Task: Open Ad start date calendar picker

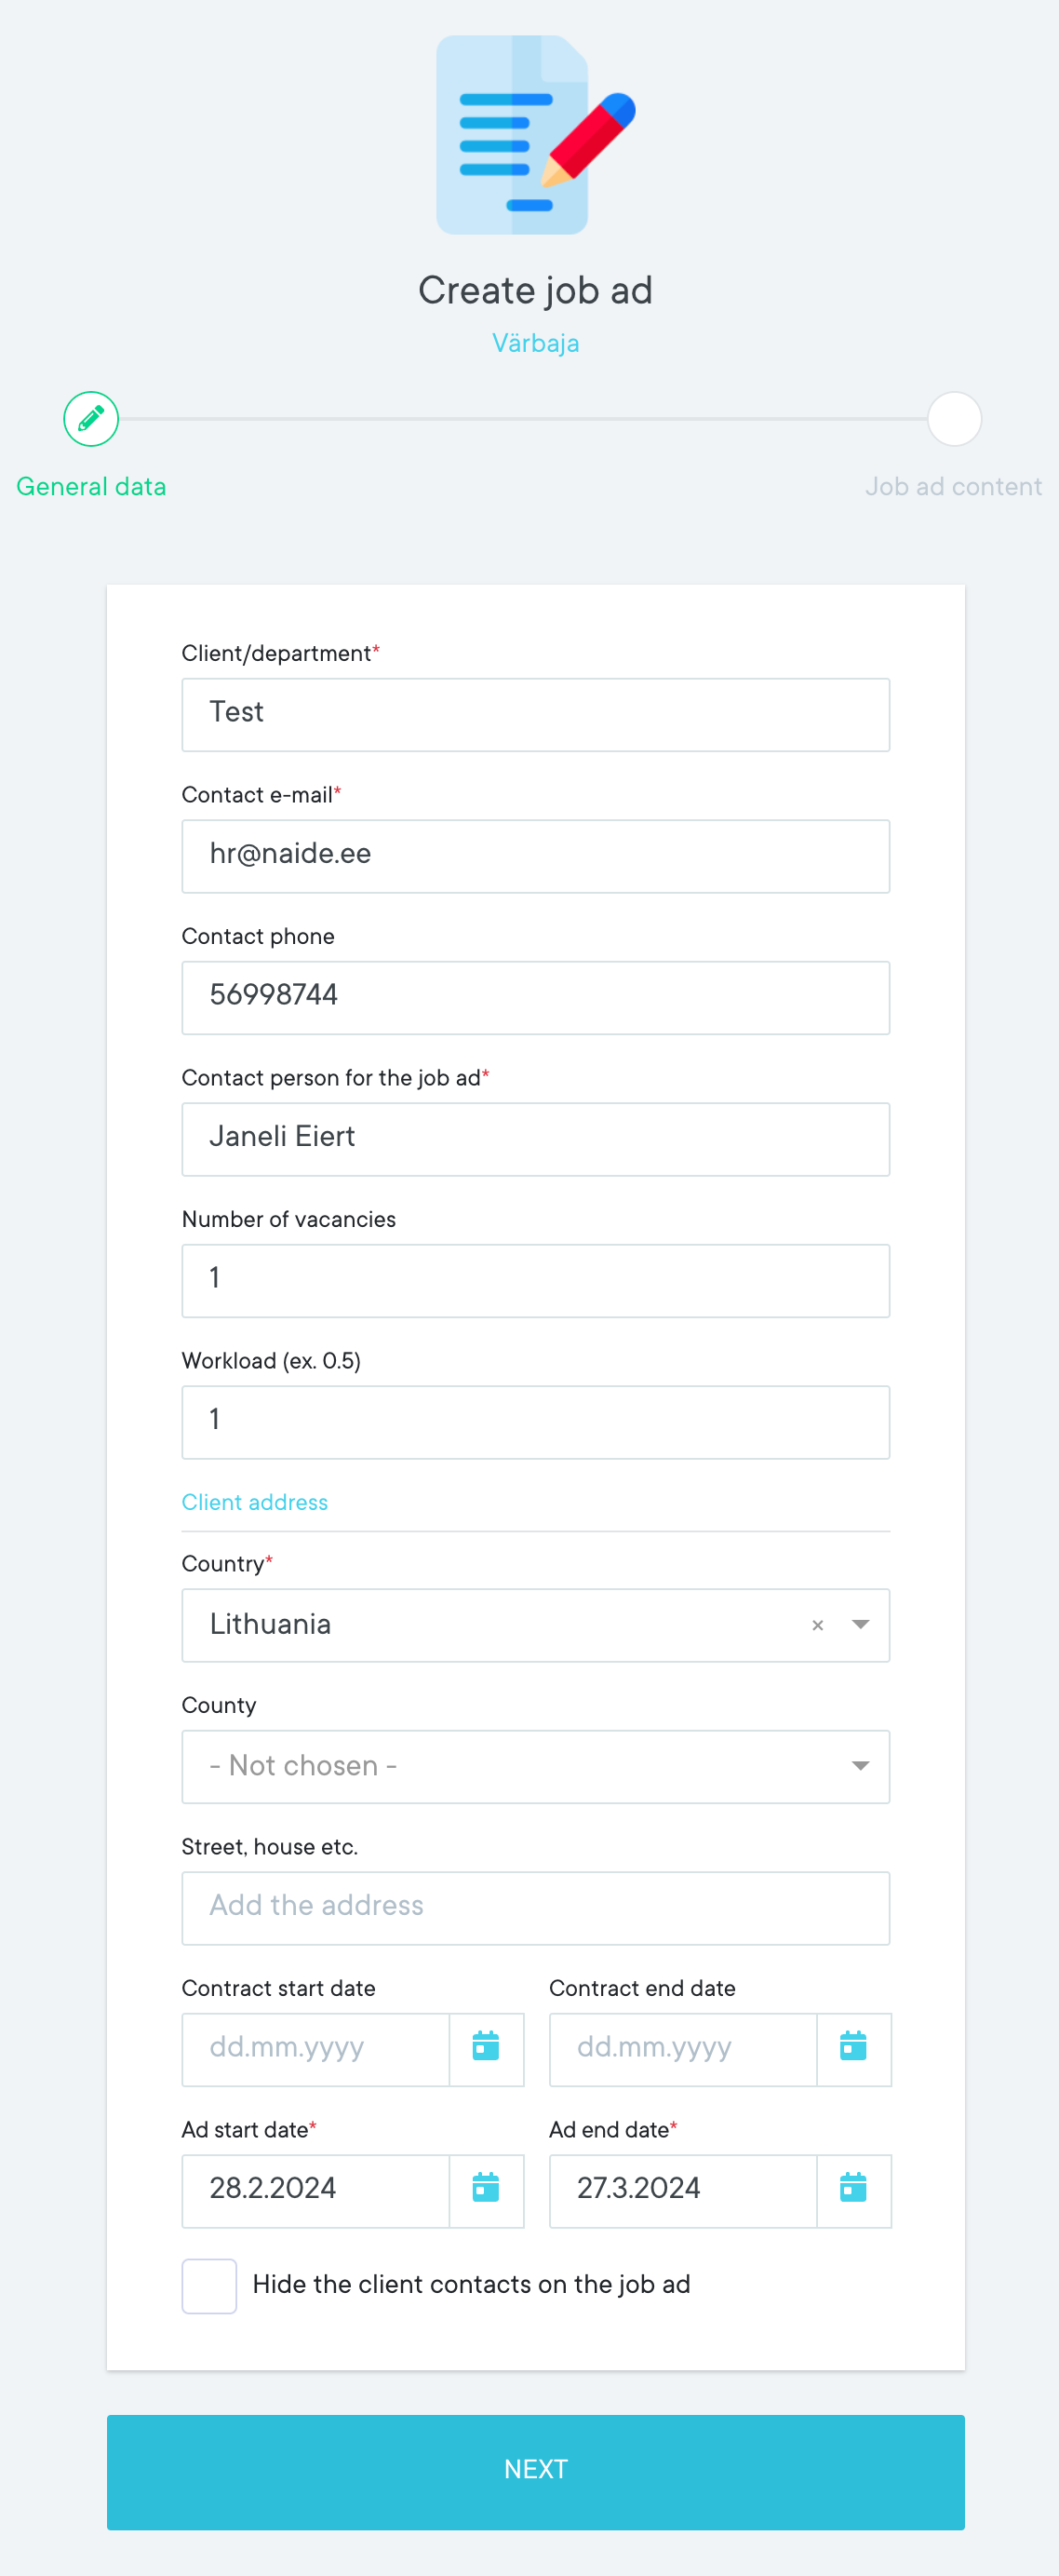Action: (486, 2190)
